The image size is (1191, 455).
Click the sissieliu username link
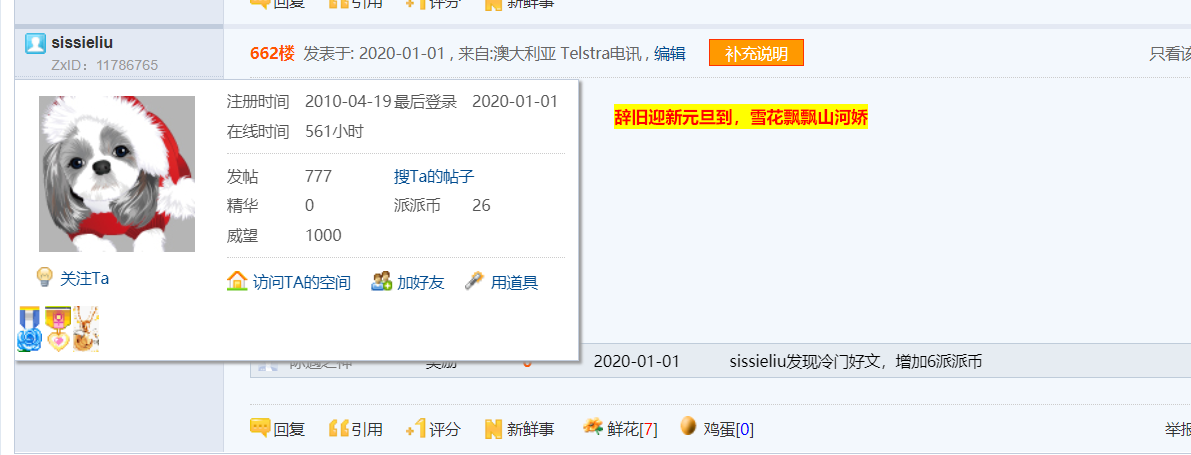pyautogui.click(x=82, y=43)
